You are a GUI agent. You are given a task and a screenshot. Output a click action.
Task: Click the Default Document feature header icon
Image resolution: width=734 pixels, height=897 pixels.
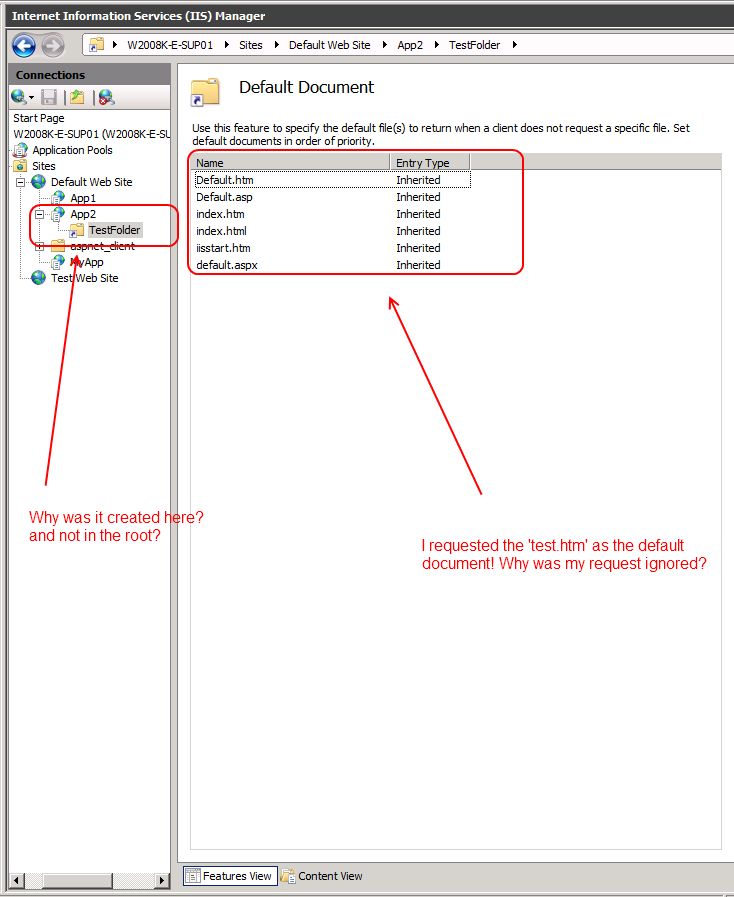coord(205,93)
